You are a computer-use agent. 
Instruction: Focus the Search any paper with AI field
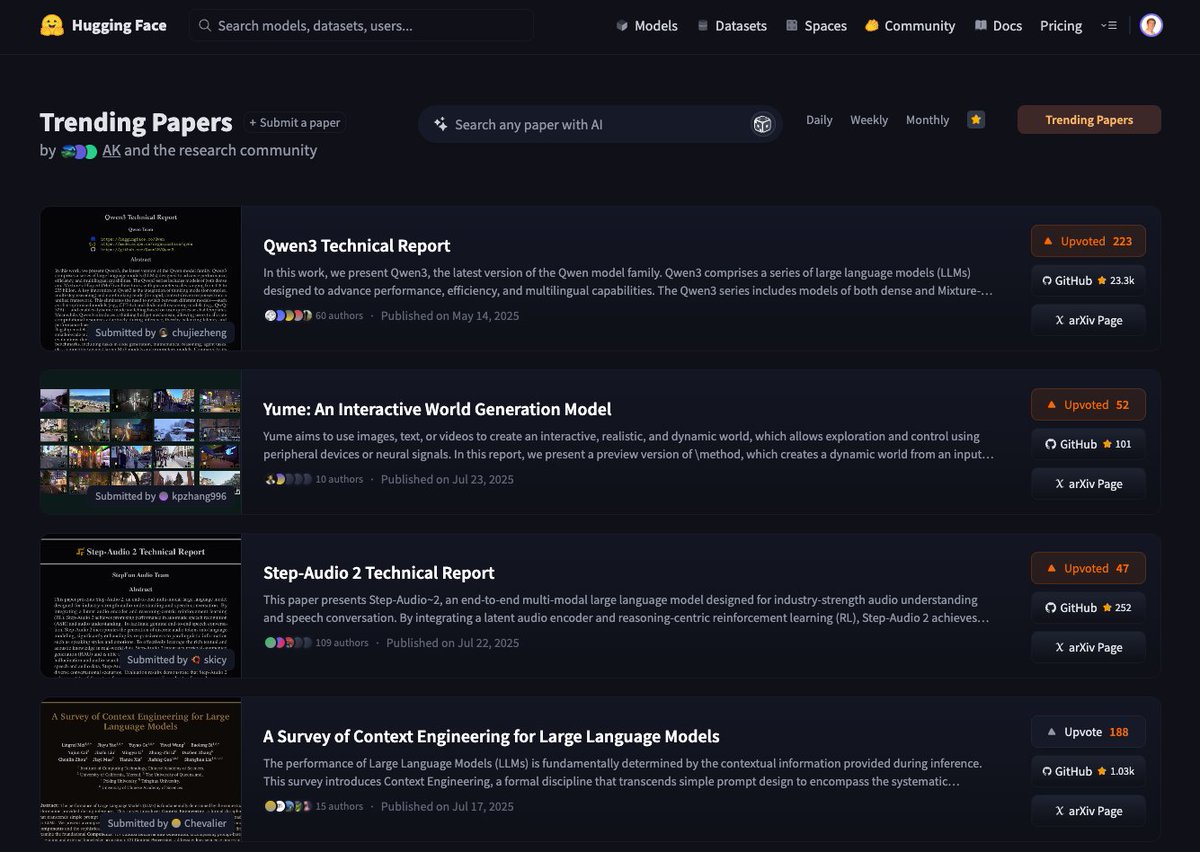598,124
